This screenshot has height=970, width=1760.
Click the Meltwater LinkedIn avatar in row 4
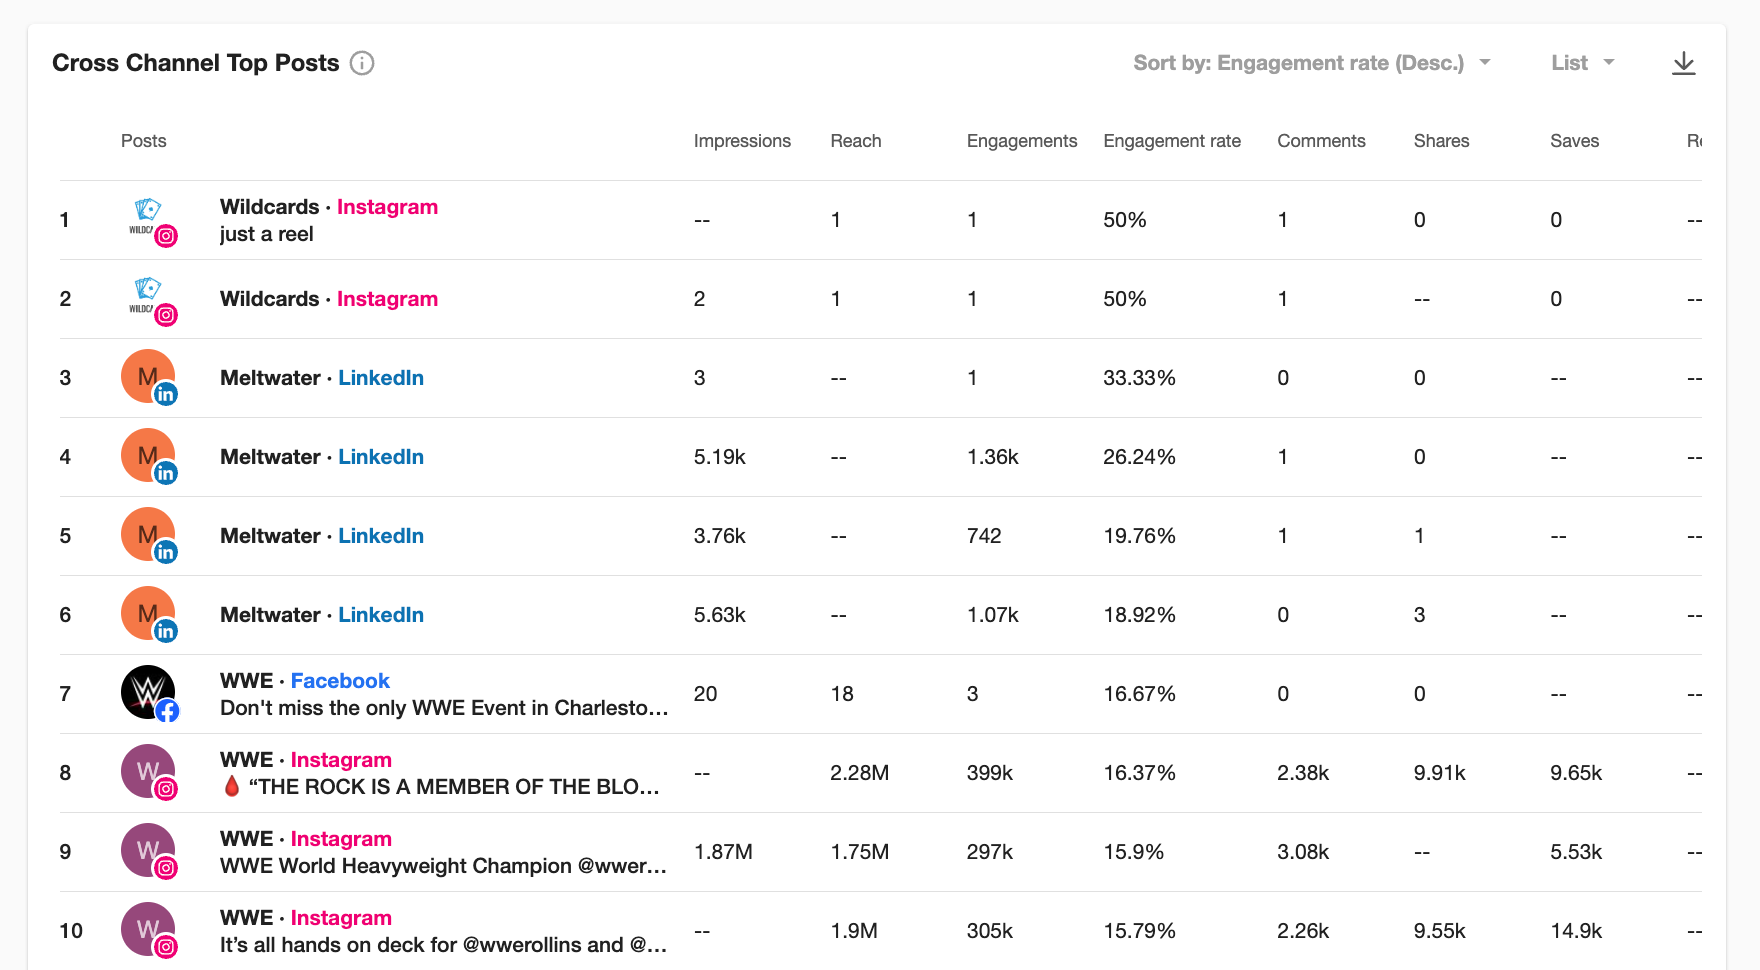pyautogui.click(x=148, y=457)
